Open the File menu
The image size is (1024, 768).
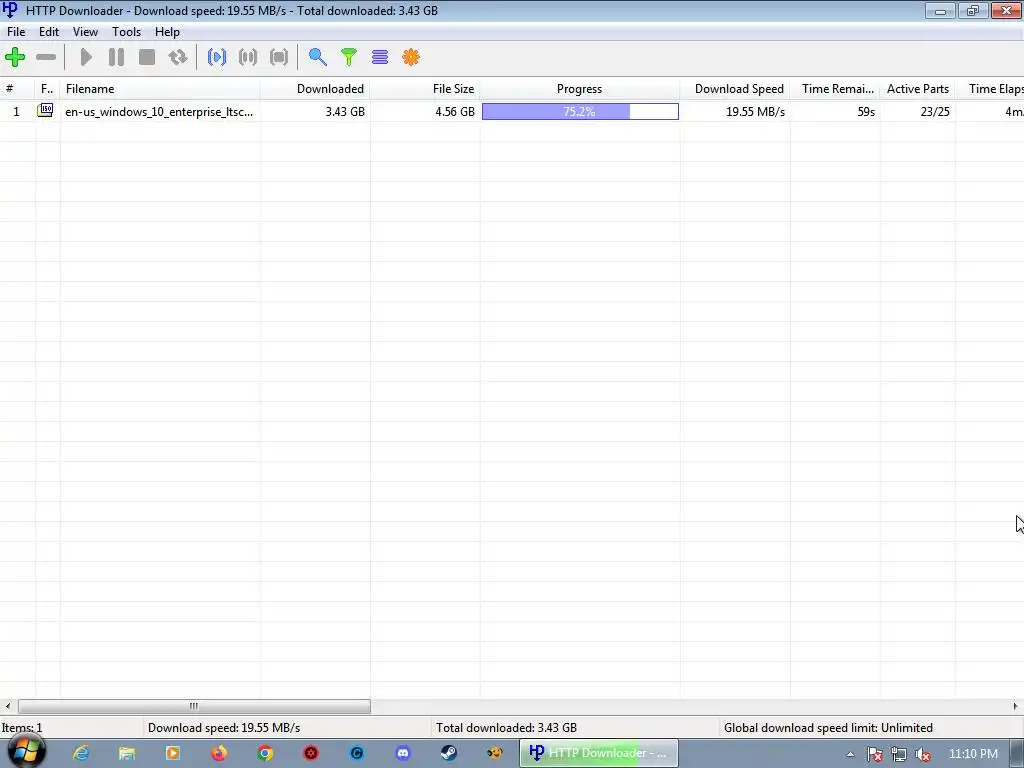pos(16,31)
